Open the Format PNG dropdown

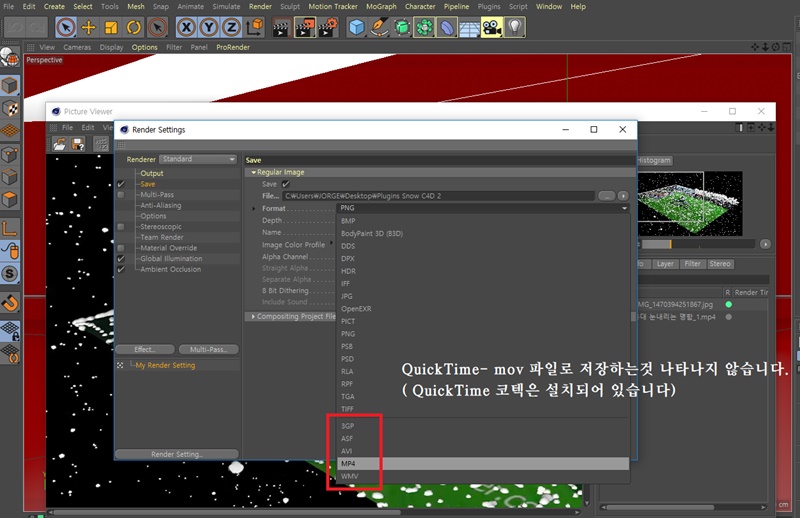(x=483, y=208)
